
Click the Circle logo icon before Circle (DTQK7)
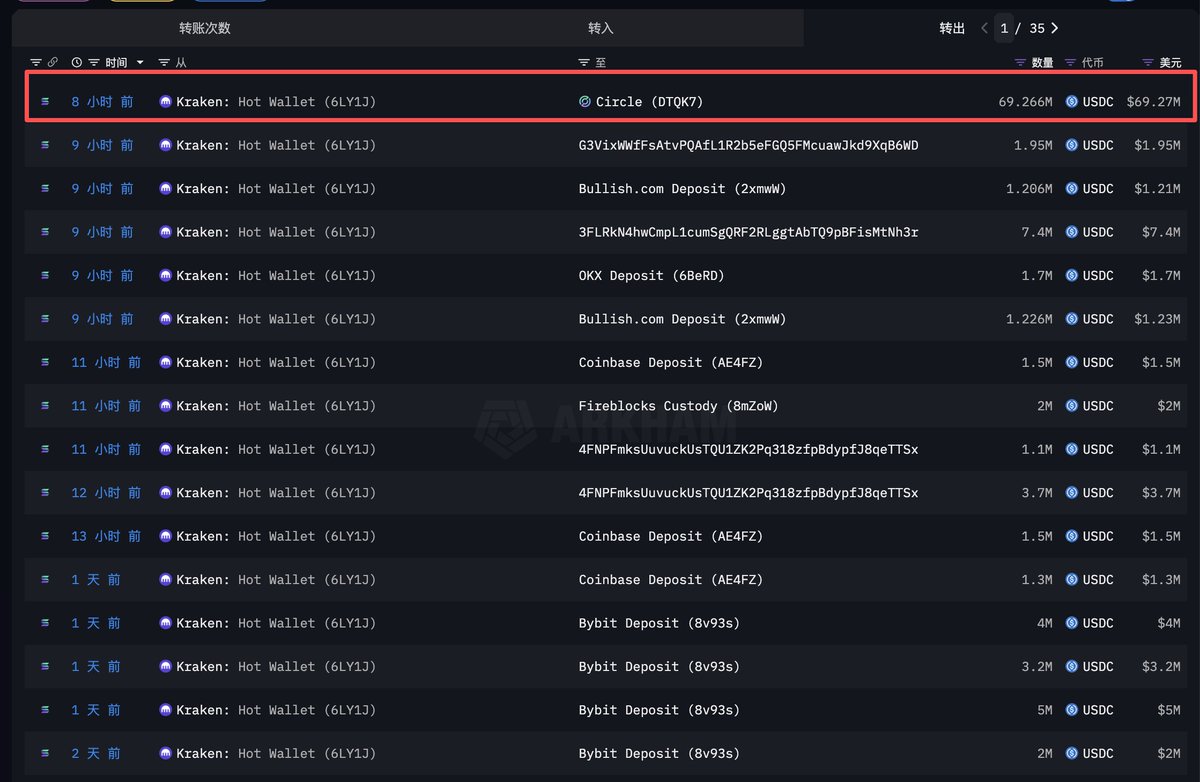tap(585, 102)
